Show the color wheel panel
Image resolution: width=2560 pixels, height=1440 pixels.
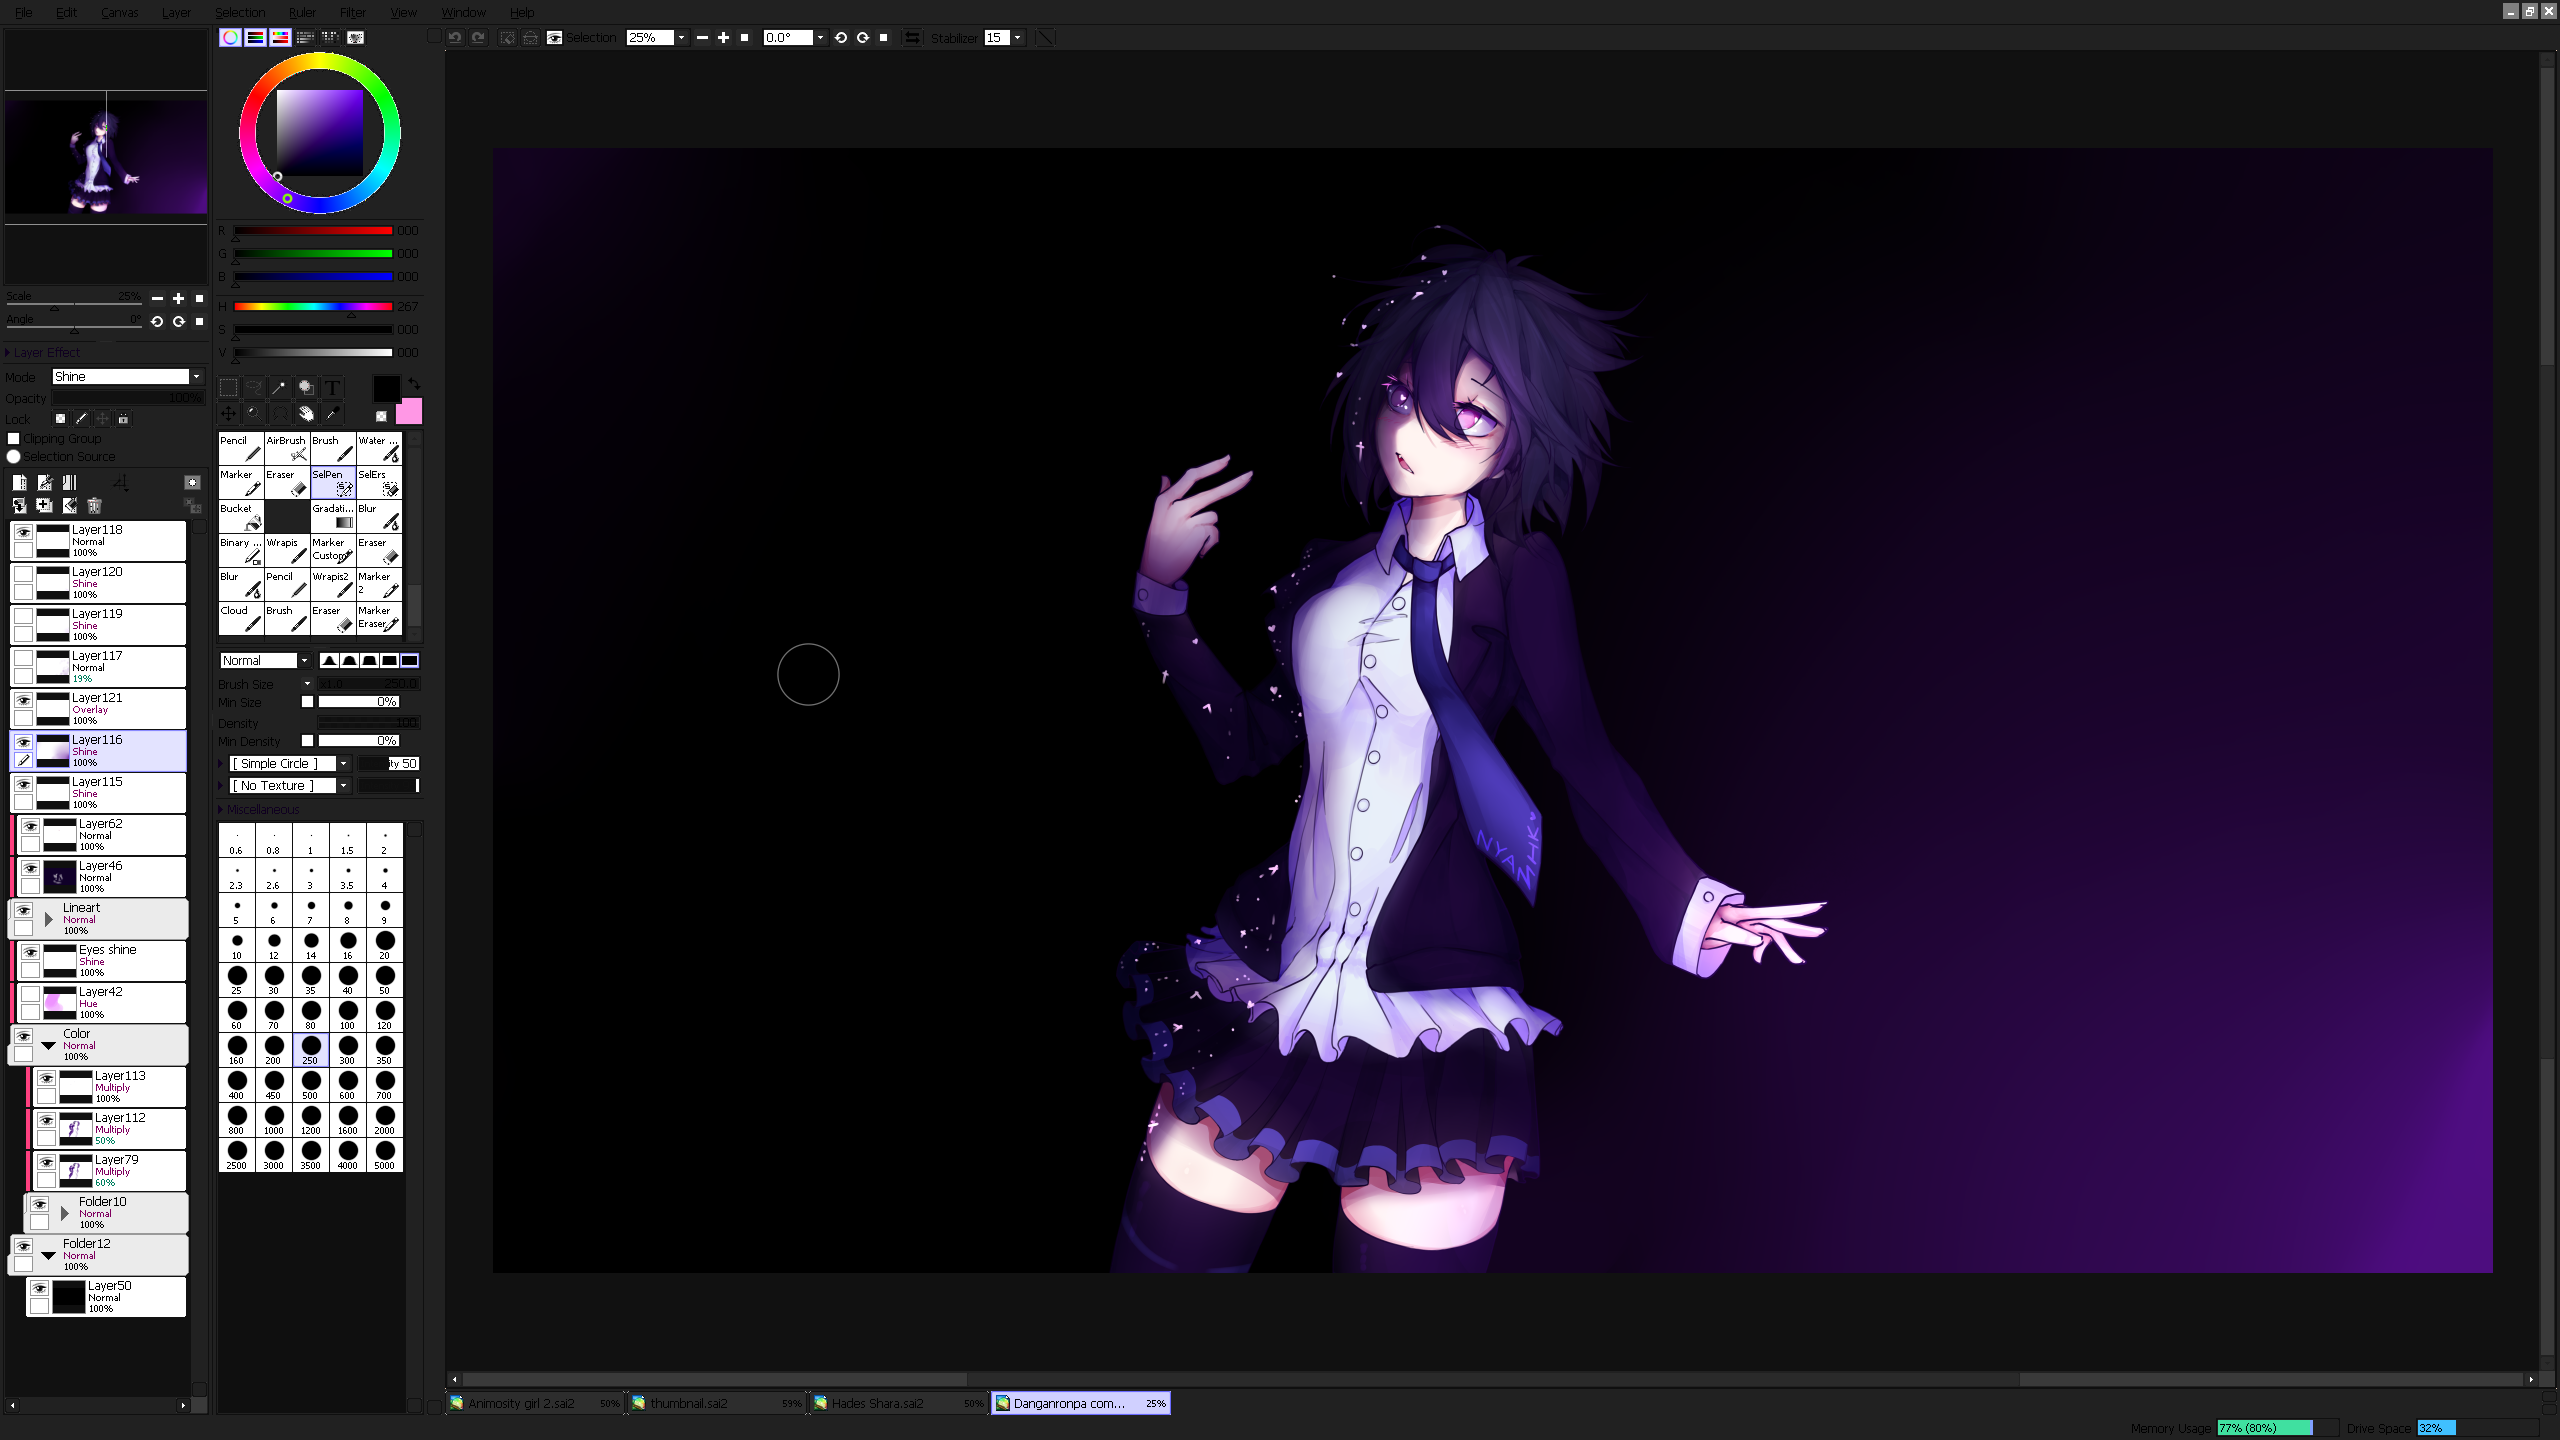click(230, 37)
